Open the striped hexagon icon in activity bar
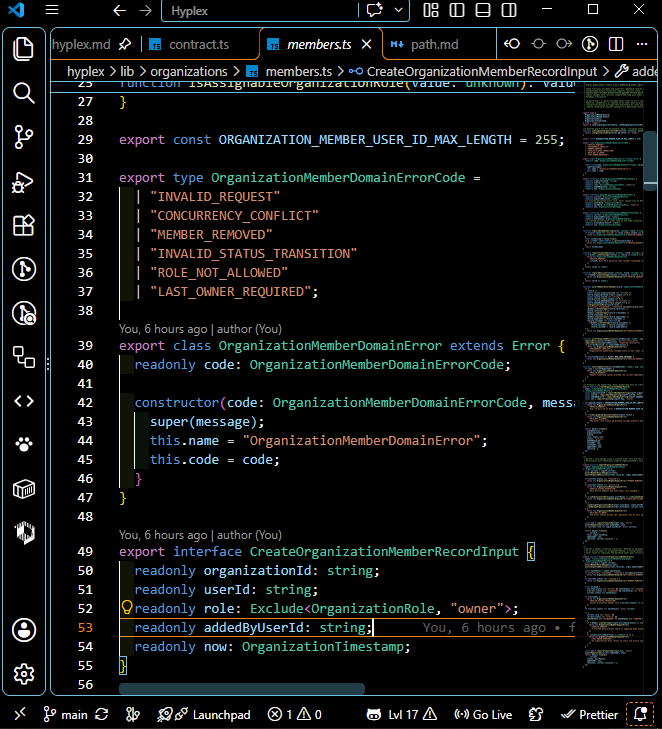This screenshot has height=729, width=662. 24,532
